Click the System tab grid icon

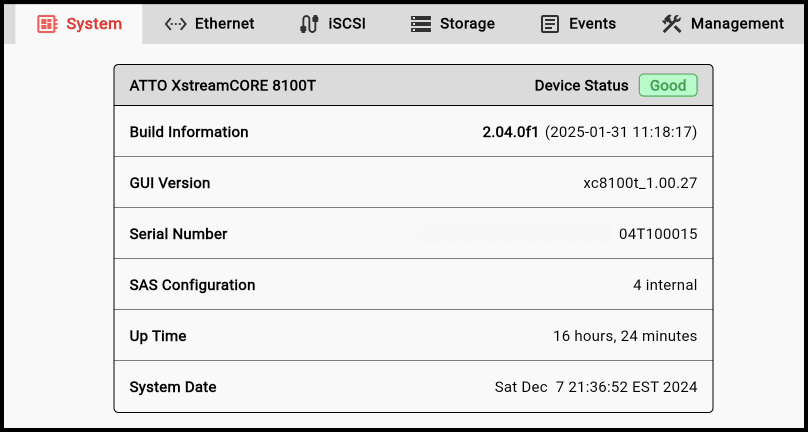click(47, 24)
